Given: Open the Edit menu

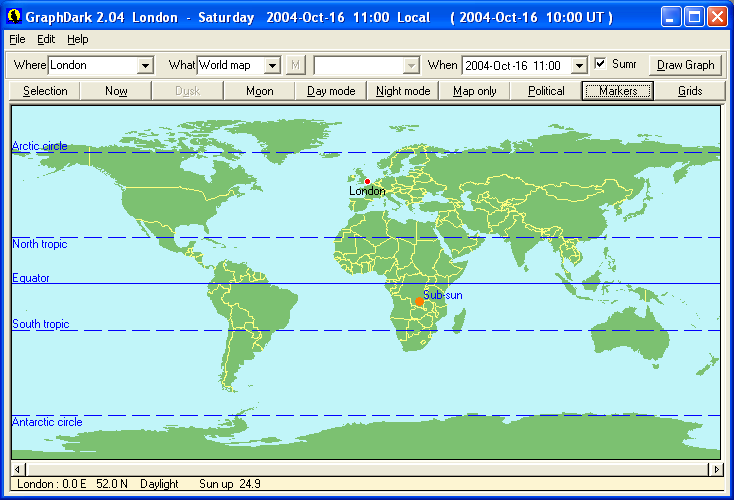Looking at the screenshot, I should click(46, 39).
